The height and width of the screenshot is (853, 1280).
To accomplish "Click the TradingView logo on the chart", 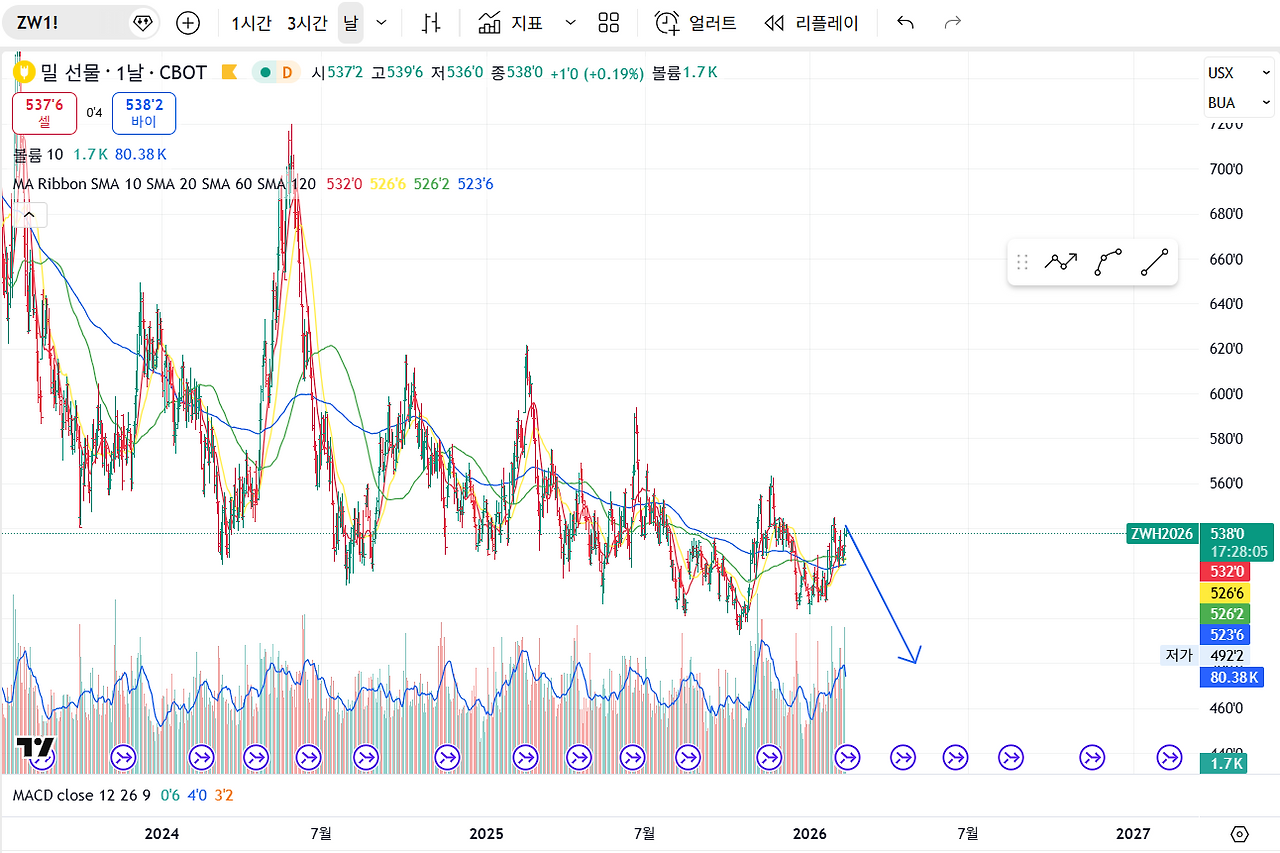I will click(36, 749).
